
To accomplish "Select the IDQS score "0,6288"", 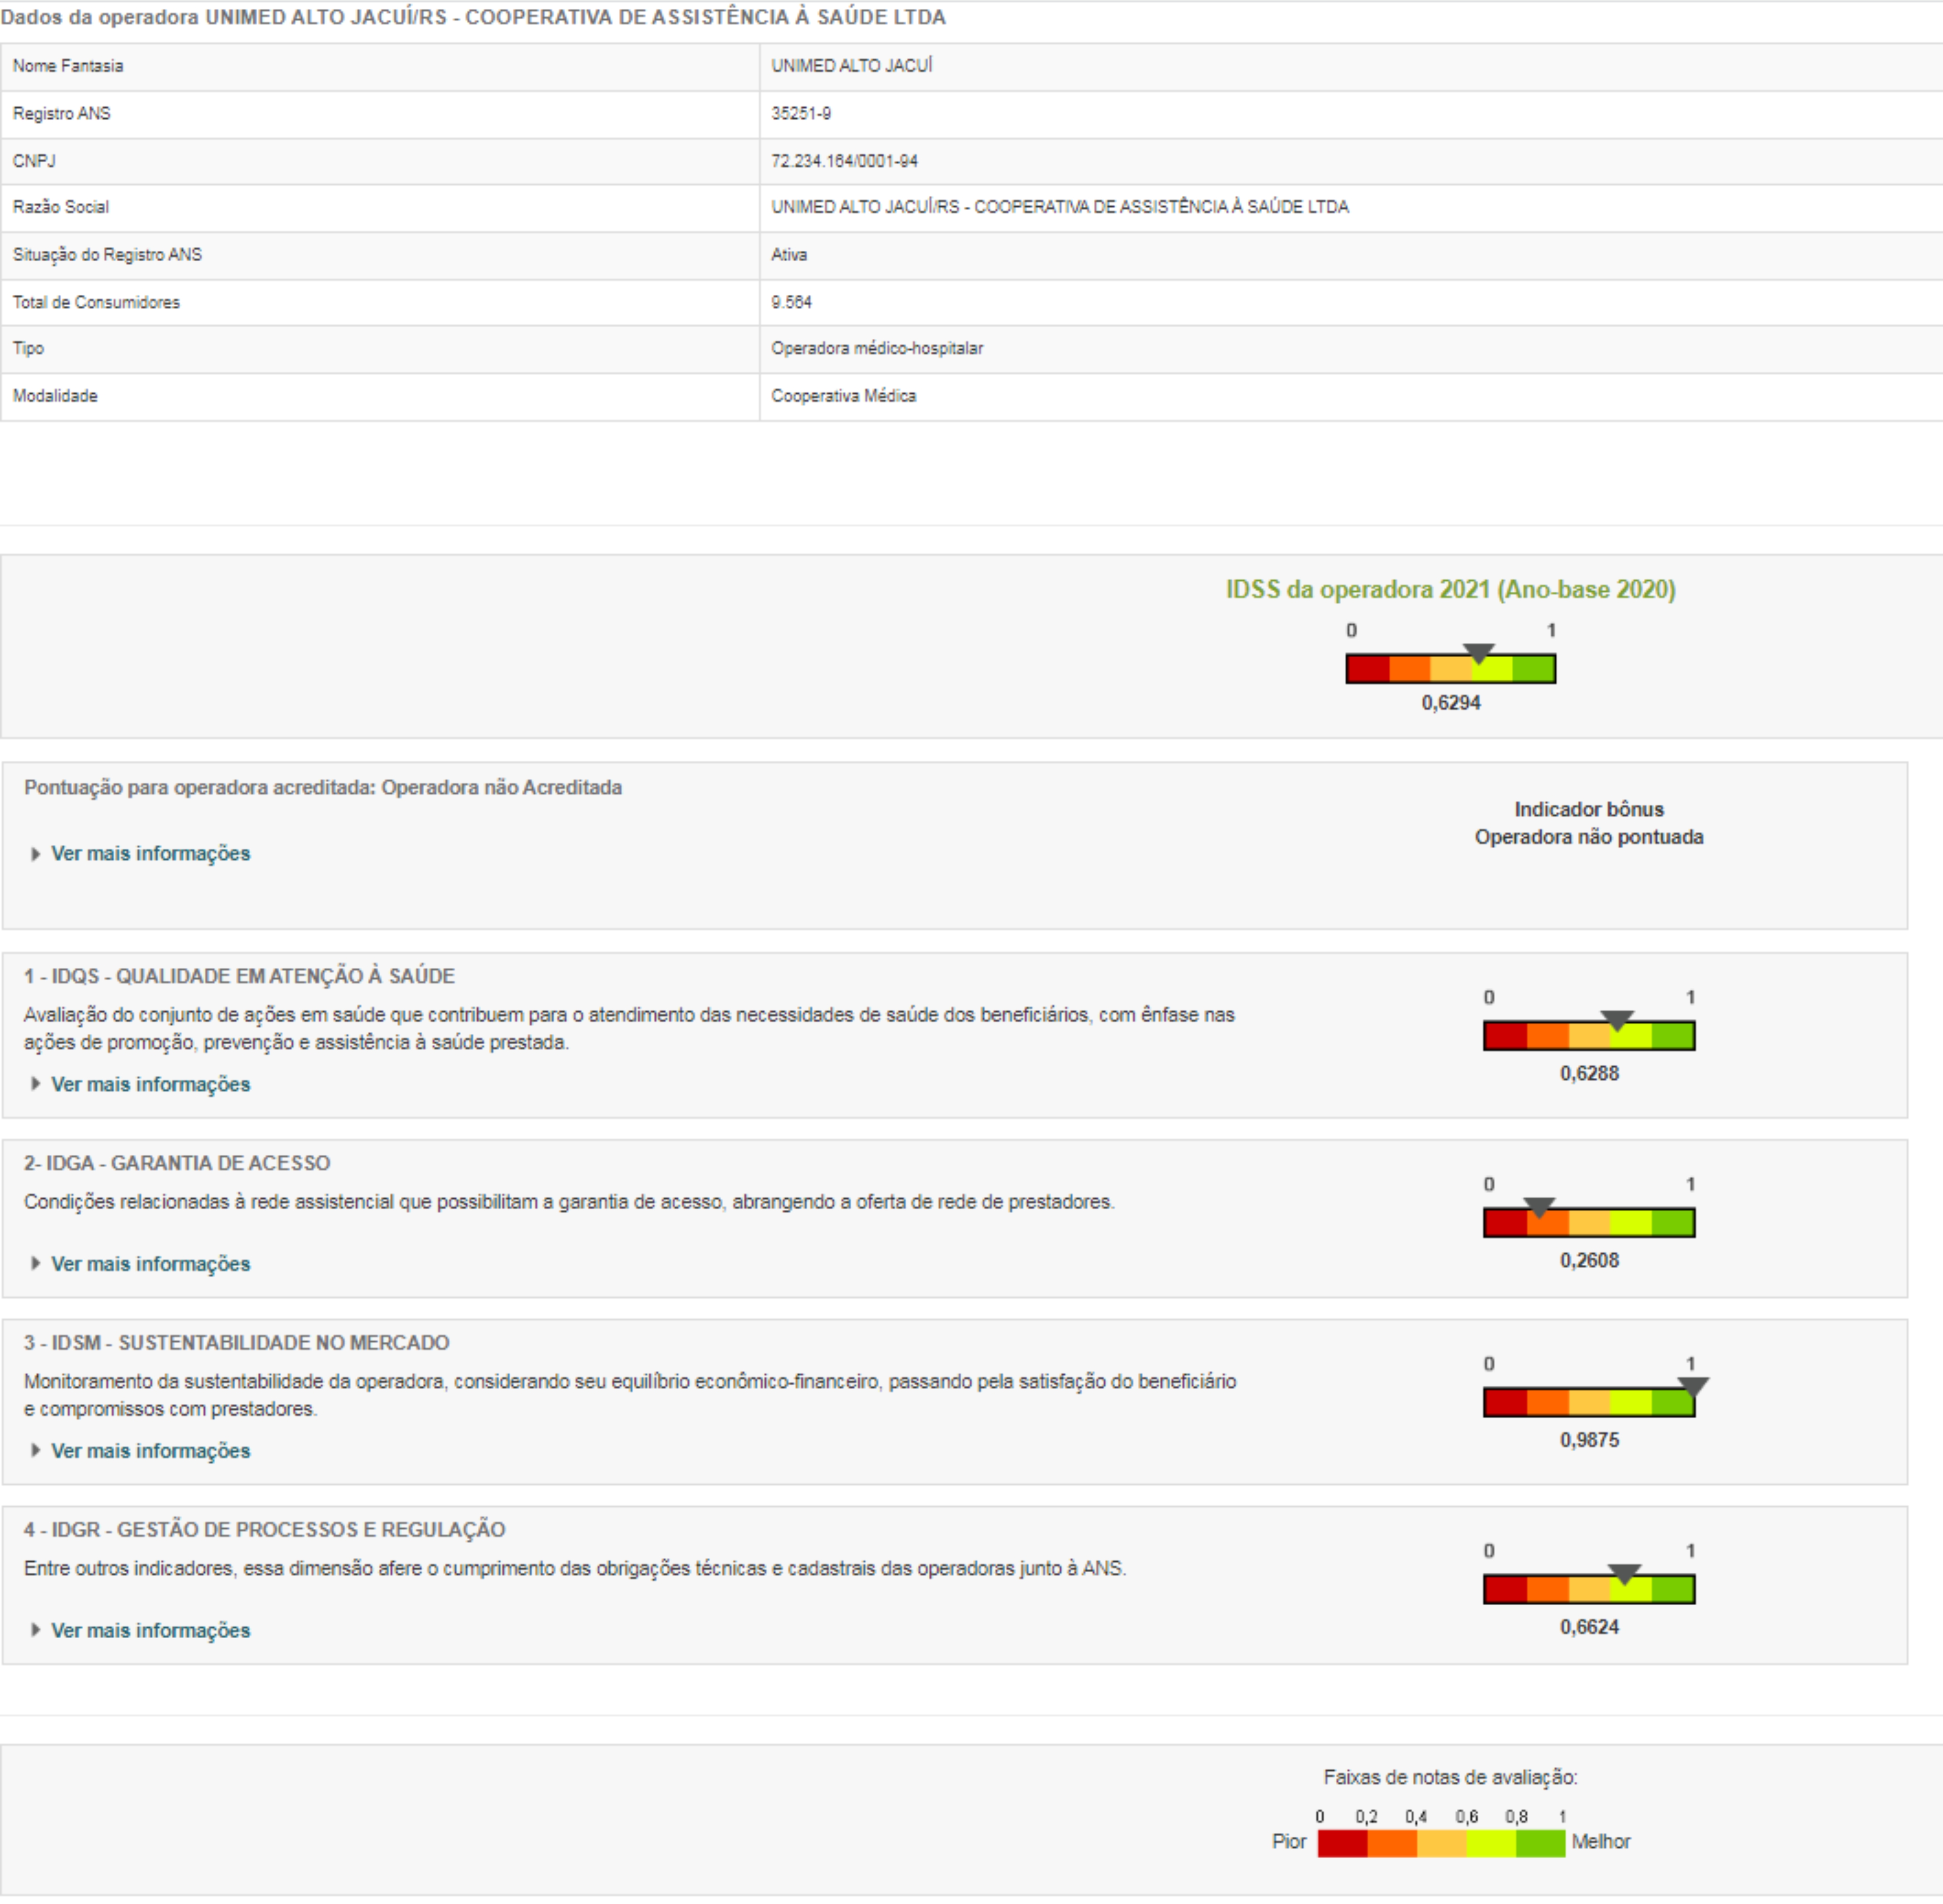I will [1589, 1074].
